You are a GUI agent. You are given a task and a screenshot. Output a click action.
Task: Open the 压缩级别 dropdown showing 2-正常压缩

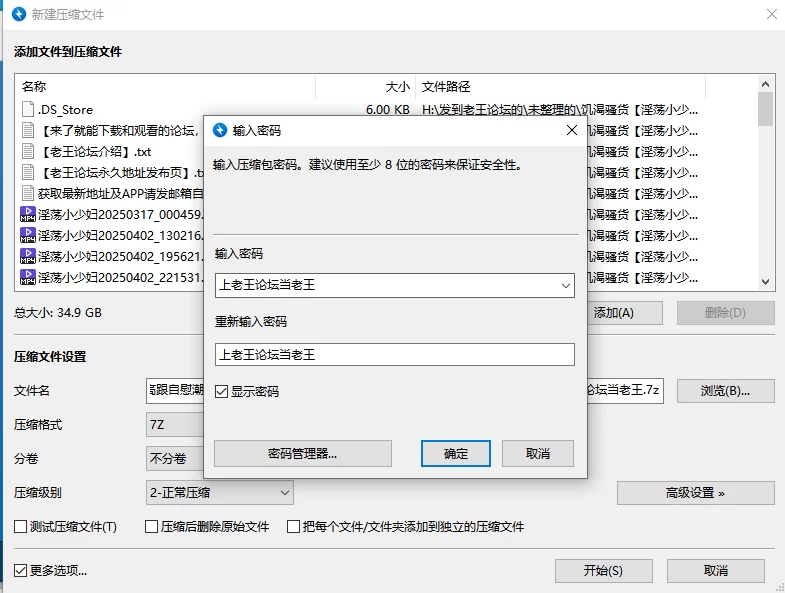(220, 493)
